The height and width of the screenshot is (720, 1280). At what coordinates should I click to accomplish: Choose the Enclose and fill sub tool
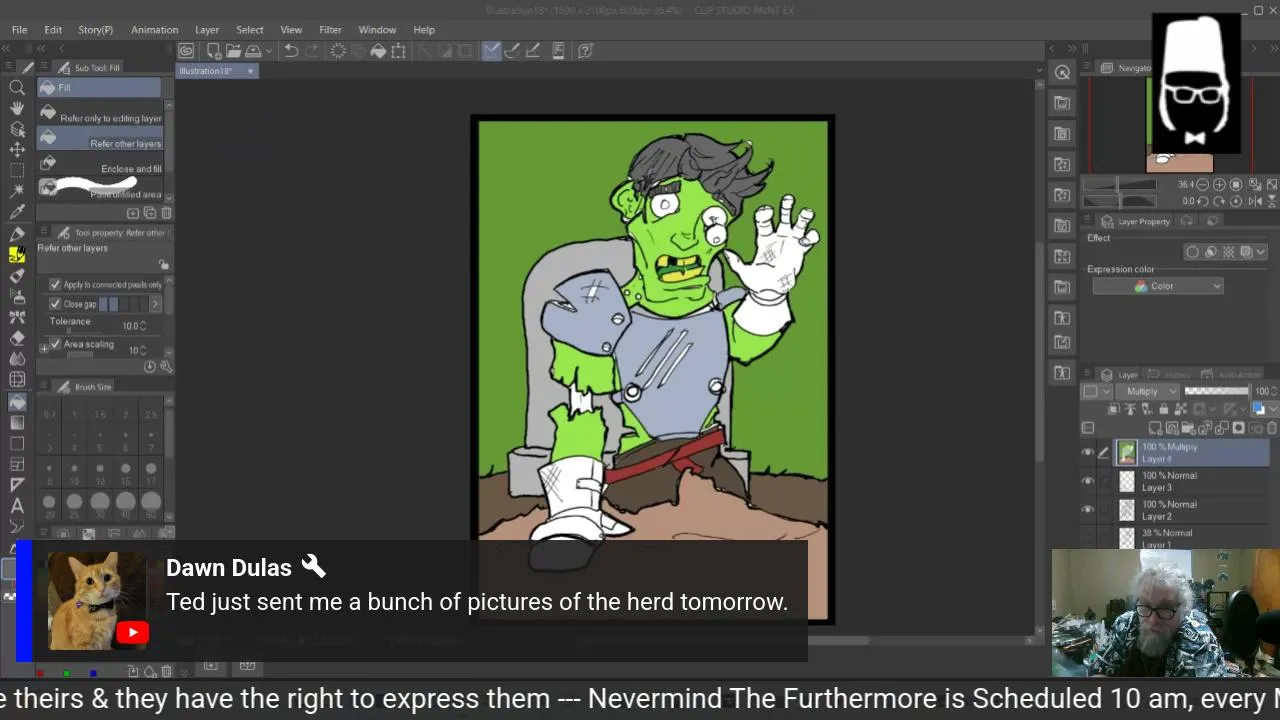click(x=100, y=164)
